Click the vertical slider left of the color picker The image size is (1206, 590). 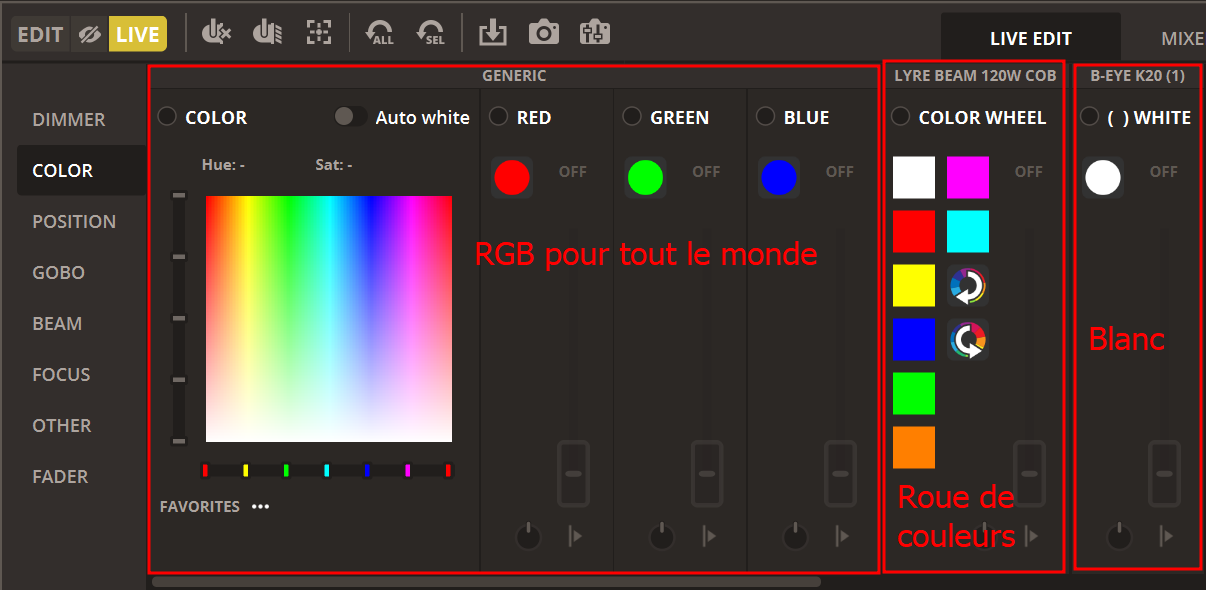click(x=179, y=319)
